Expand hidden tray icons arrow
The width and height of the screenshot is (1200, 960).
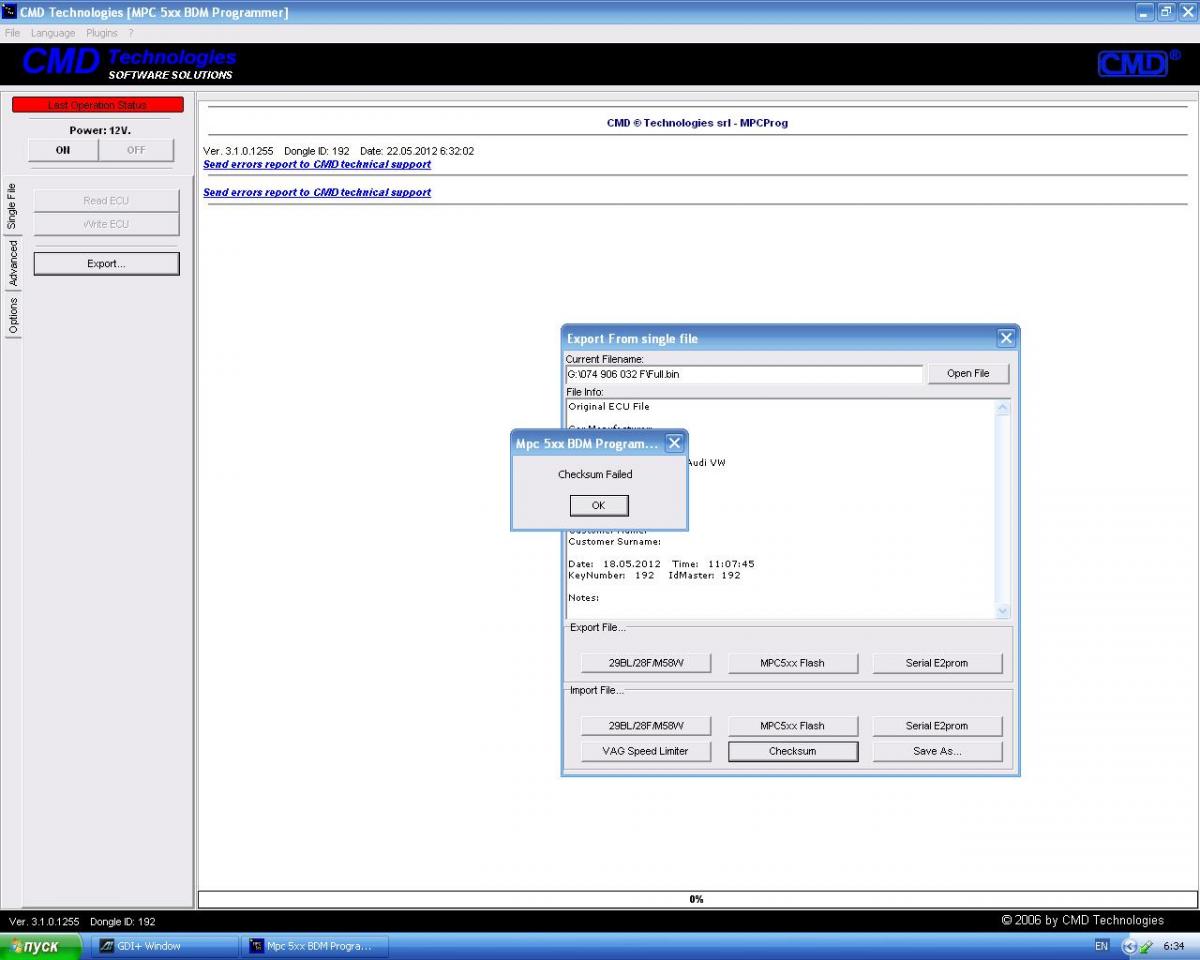(x=1129, y=946)
